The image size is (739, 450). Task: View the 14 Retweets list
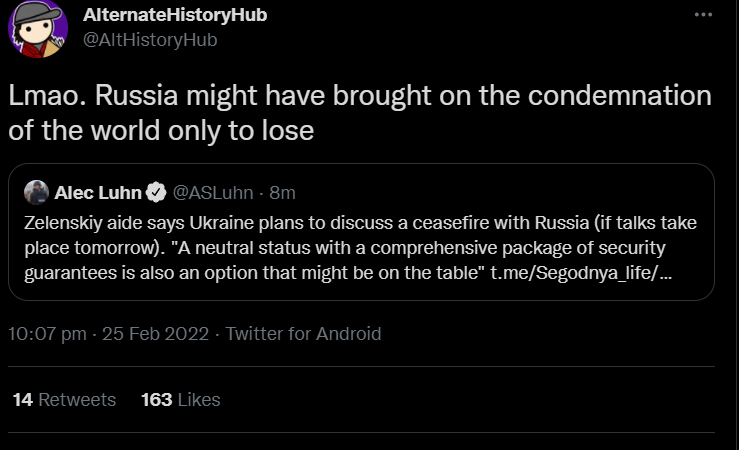64,399
